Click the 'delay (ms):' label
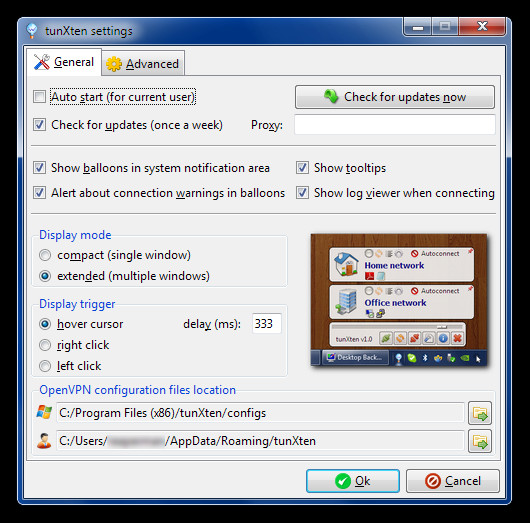Image resolution: width=530 pixels, height=523 pixels. coord(212,324)
